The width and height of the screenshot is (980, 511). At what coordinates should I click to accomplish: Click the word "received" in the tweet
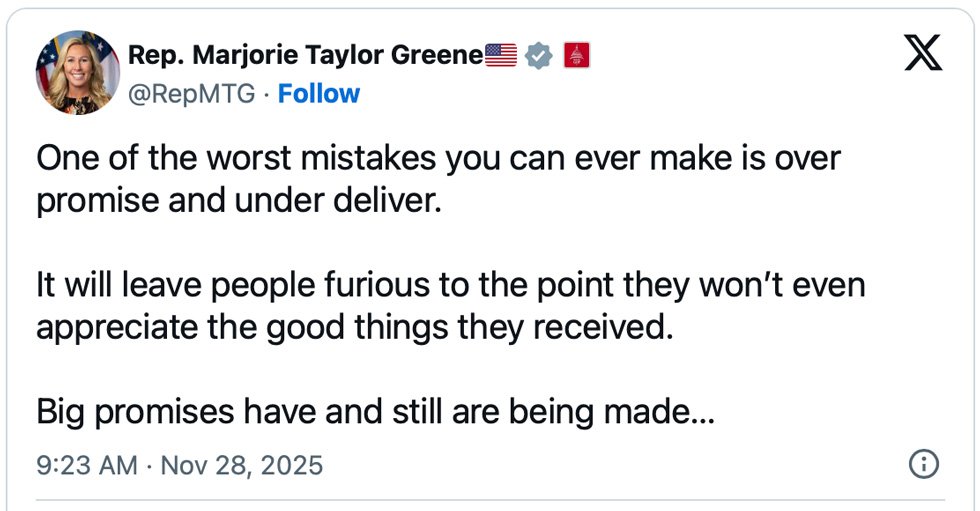(x=609, y=326)
